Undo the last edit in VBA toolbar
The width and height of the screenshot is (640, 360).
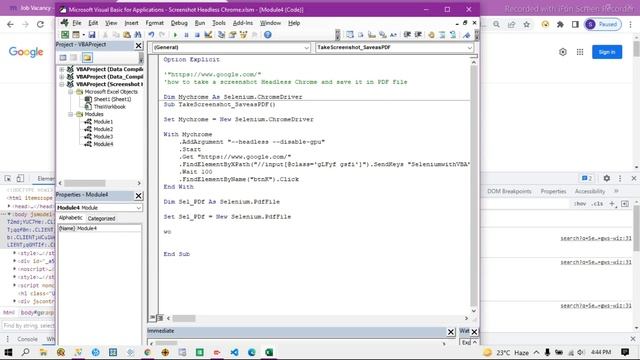[151, 35]
